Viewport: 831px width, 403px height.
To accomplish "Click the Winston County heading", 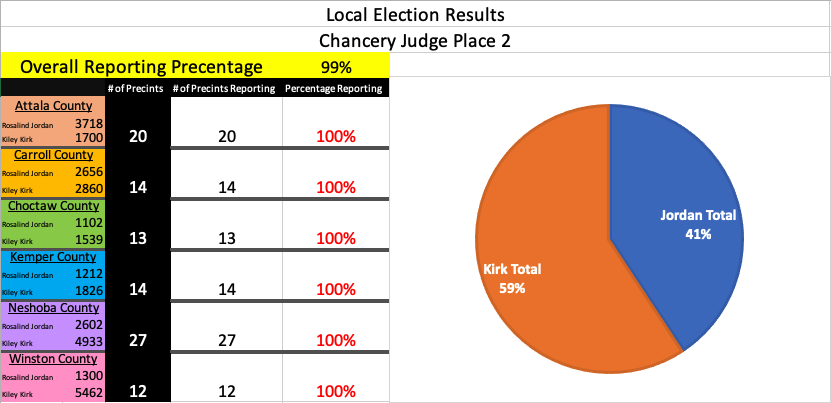I will 54,358.
